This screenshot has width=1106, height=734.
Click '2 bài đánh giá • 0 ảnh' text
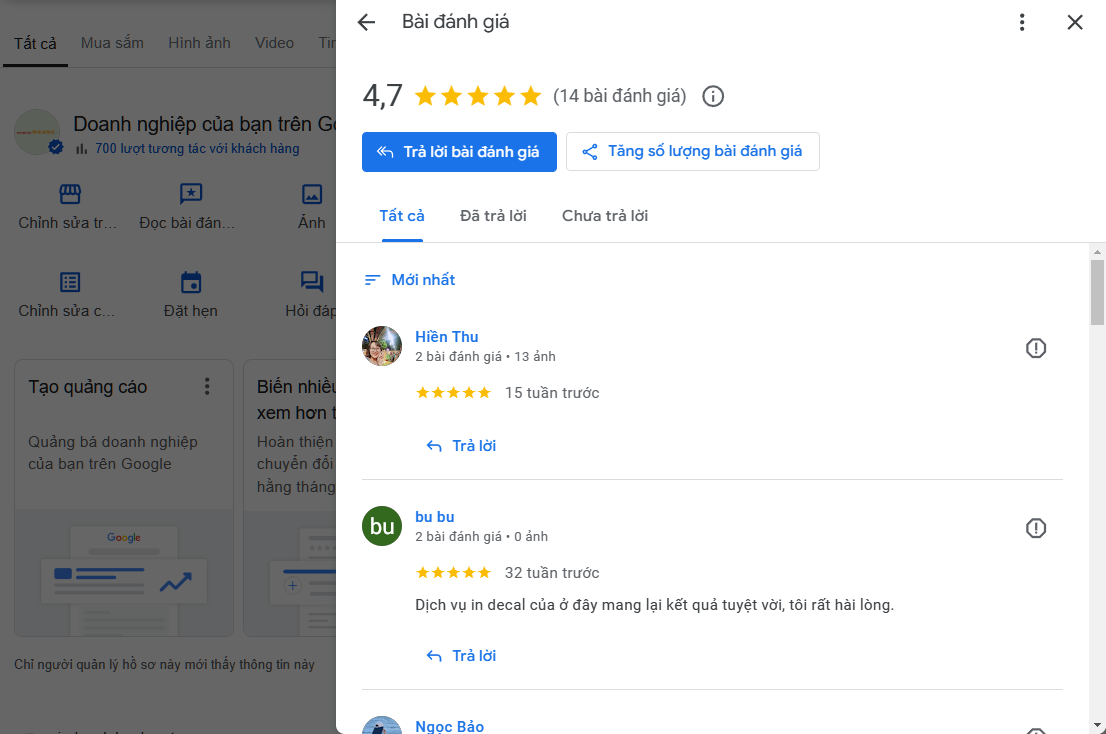(x=481, y=537)
